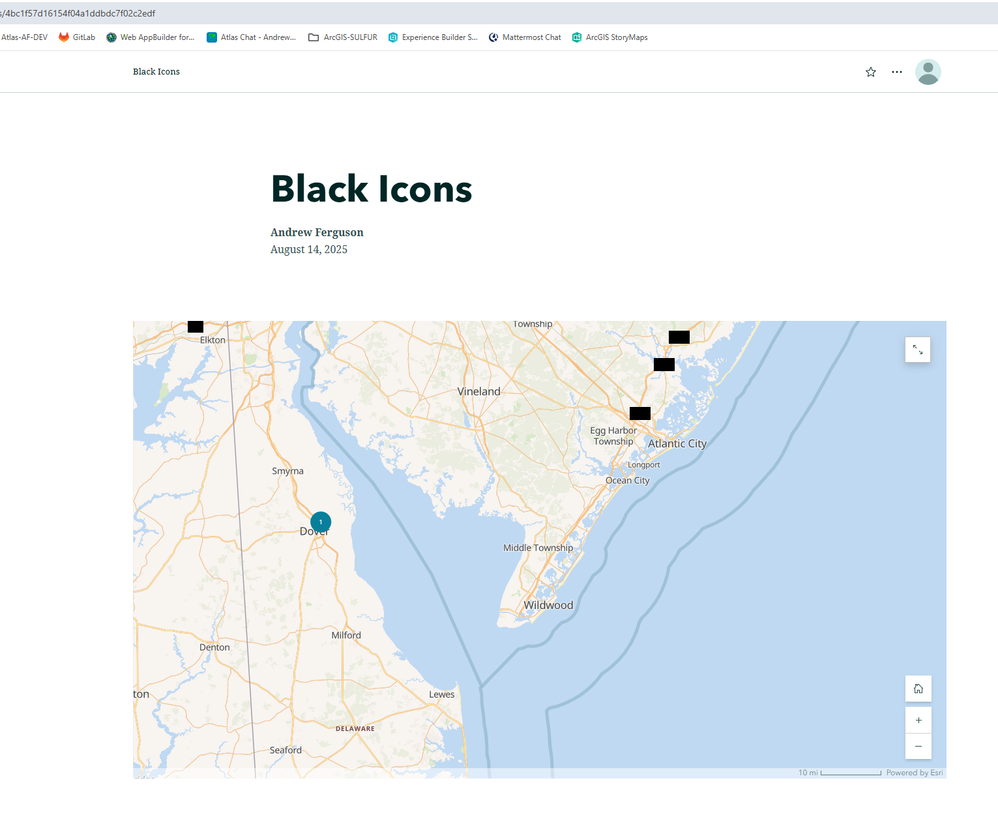
Task: Open the three-dot more options menu
Action: tap(897, 72)
